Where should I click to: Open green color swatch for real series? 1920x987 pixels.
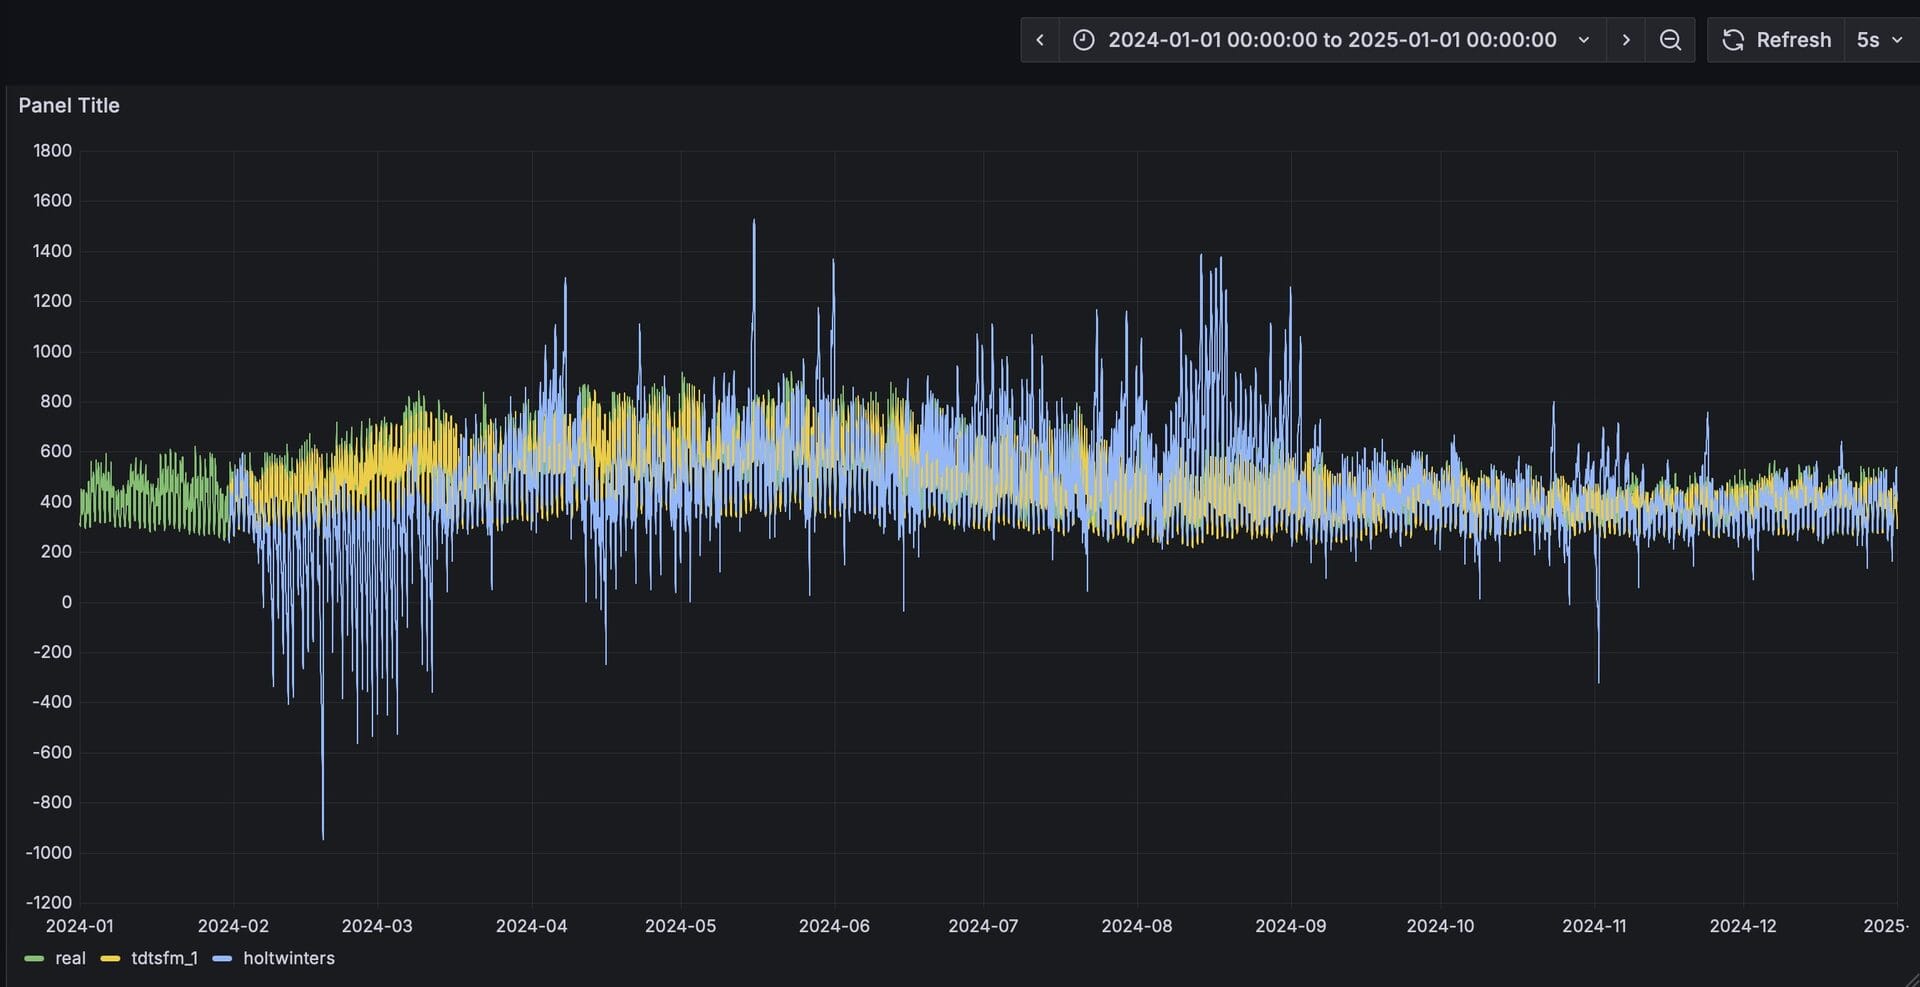[34, 958]
